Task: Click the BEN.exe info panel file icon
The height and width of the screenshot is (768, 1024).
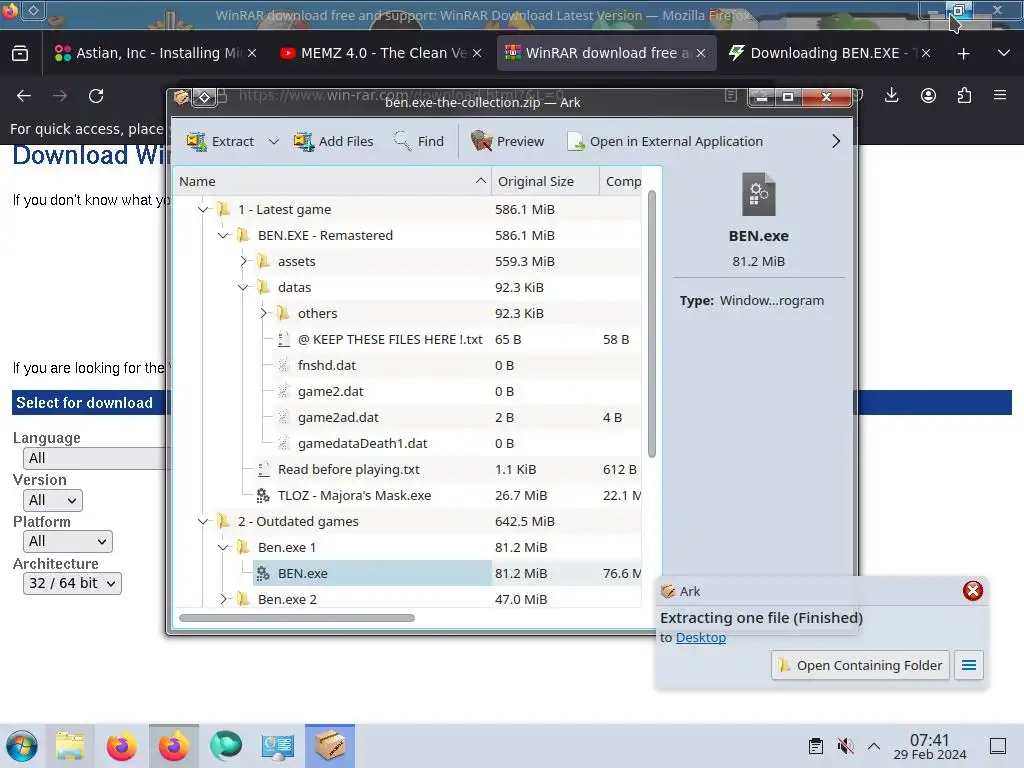Action: click(758, 194)
